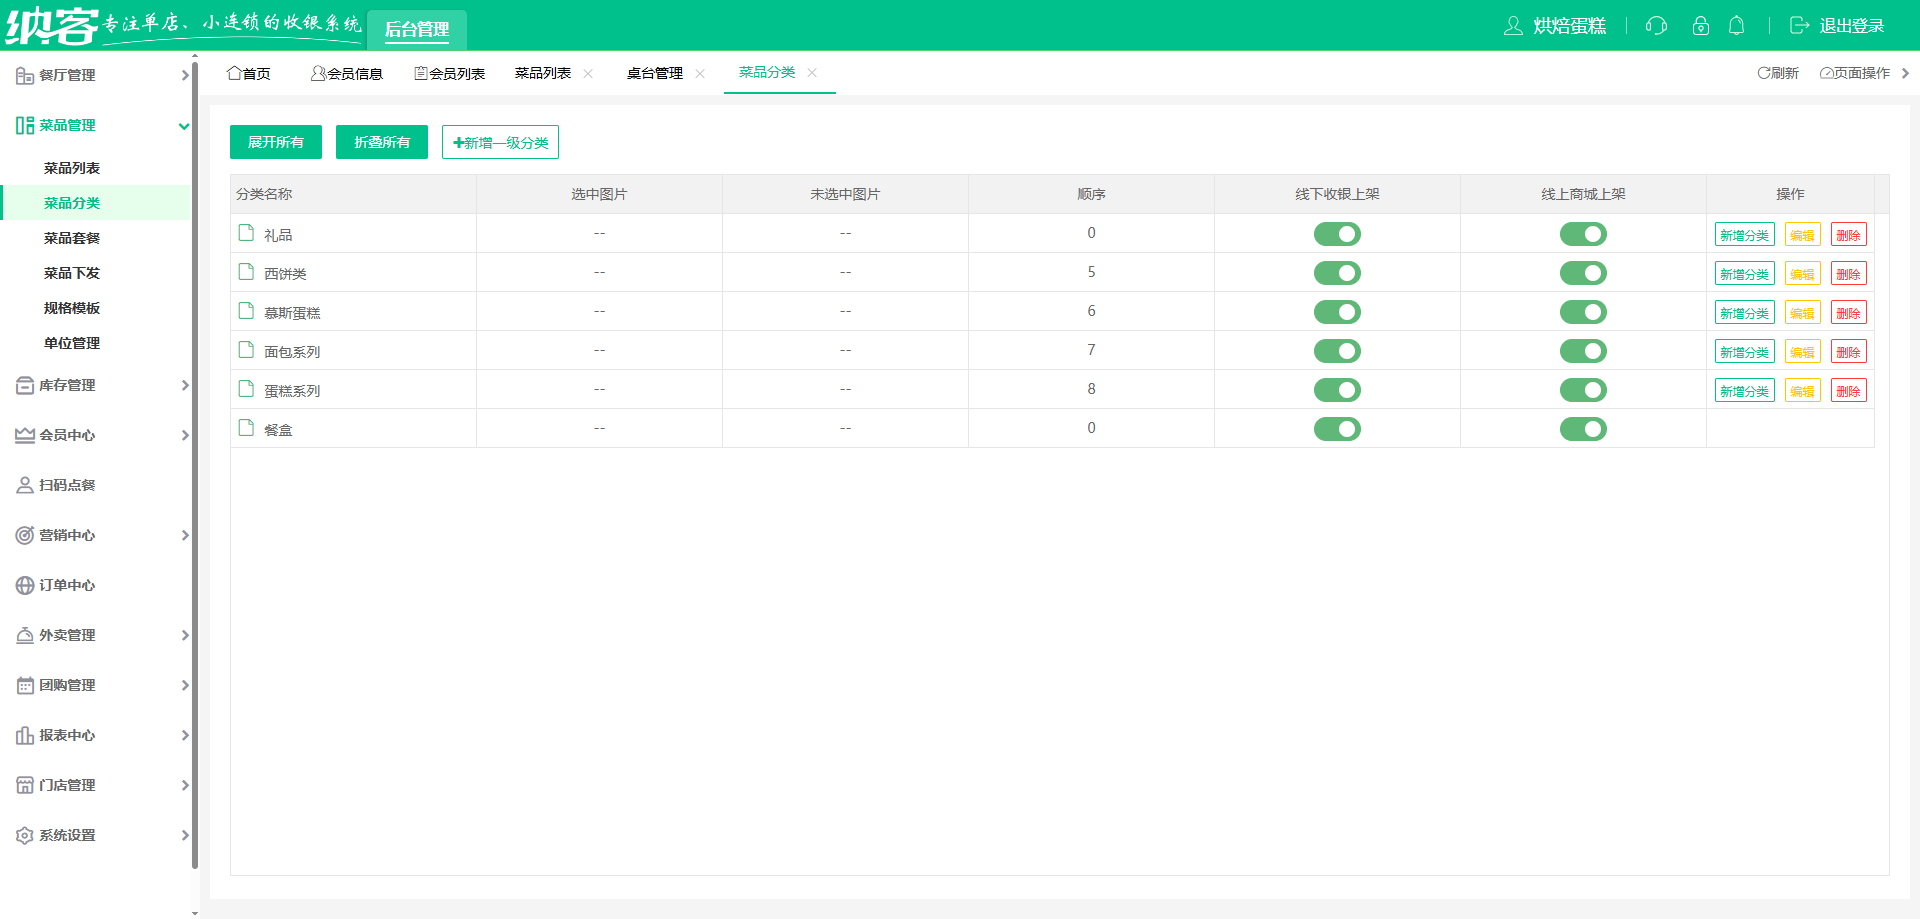The height and width of the screenshot is (919, 1920).
Task: Click the customer service headset icon
Action: point(1656,26)
